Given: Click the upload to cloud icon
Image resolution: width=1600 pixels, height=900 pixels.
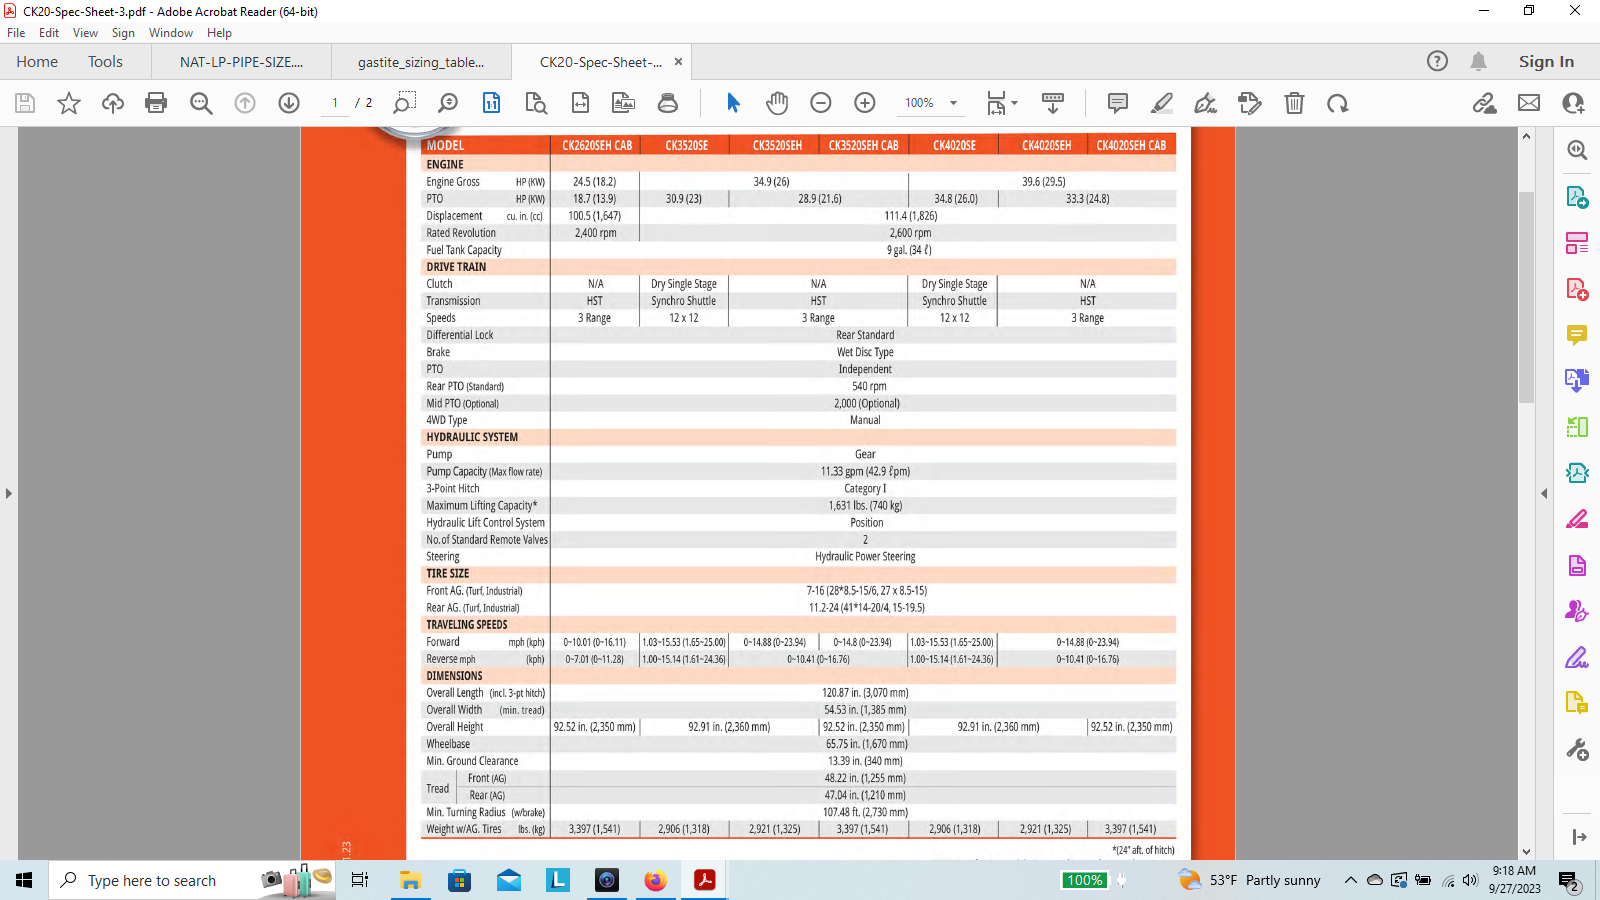Looking at the screenshot, I should click(112, 103).
